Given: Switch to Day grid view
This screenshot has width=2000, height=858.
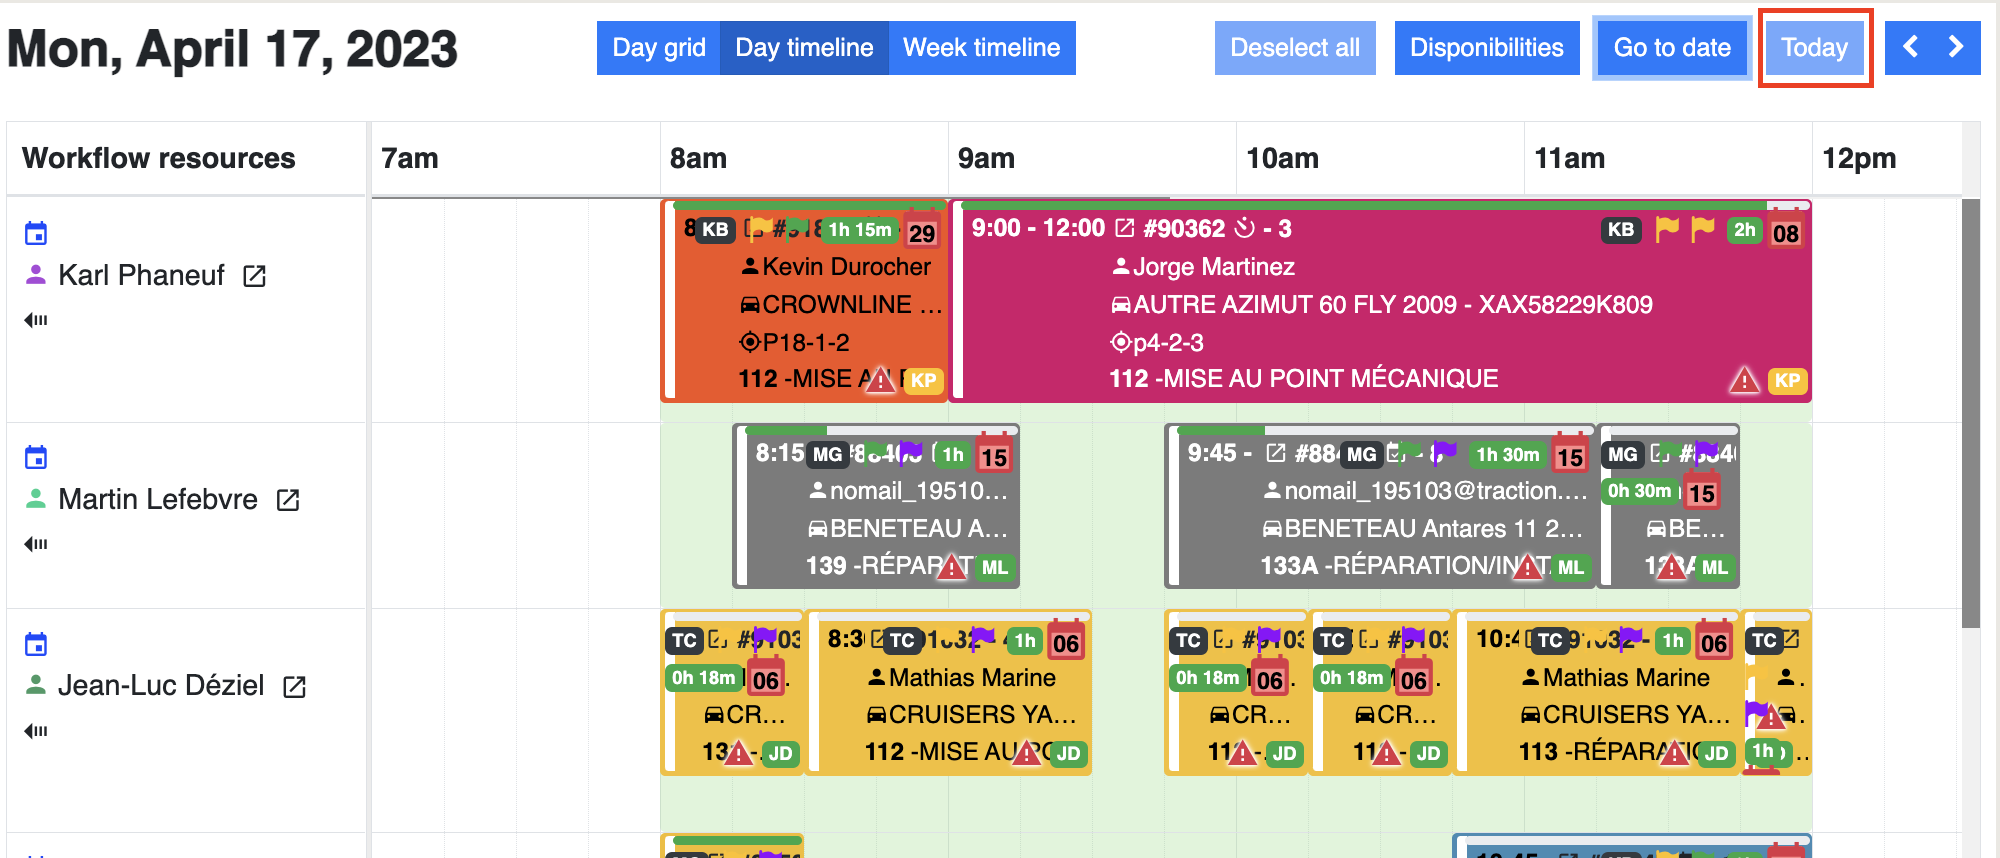Looking at the screenshot, I should point(658,48).
